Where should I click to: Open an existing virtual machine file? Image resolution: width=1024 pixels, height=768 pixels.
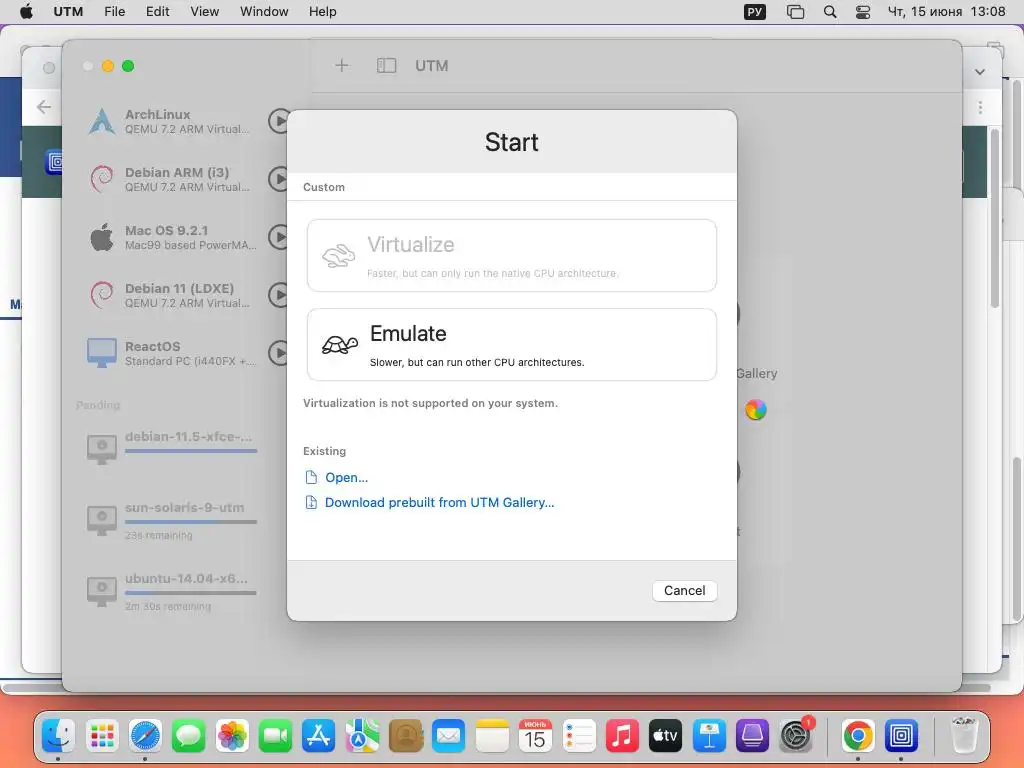click(346, 477)
